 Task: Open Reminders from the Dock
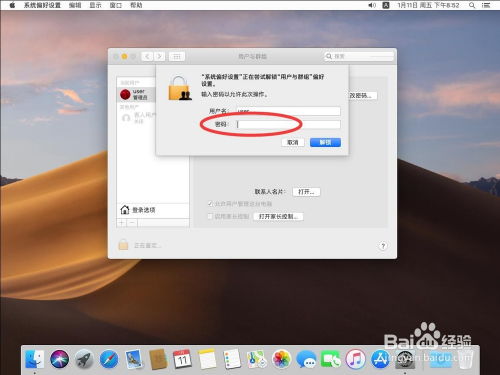(232, 359)
